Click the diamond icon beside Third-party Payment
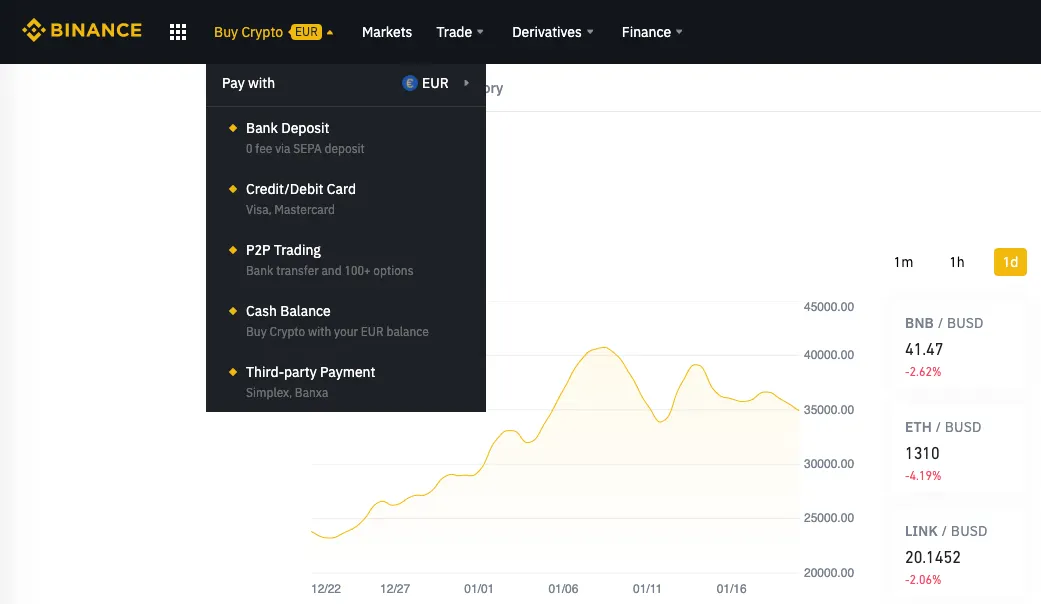 (x=233, y=372)
